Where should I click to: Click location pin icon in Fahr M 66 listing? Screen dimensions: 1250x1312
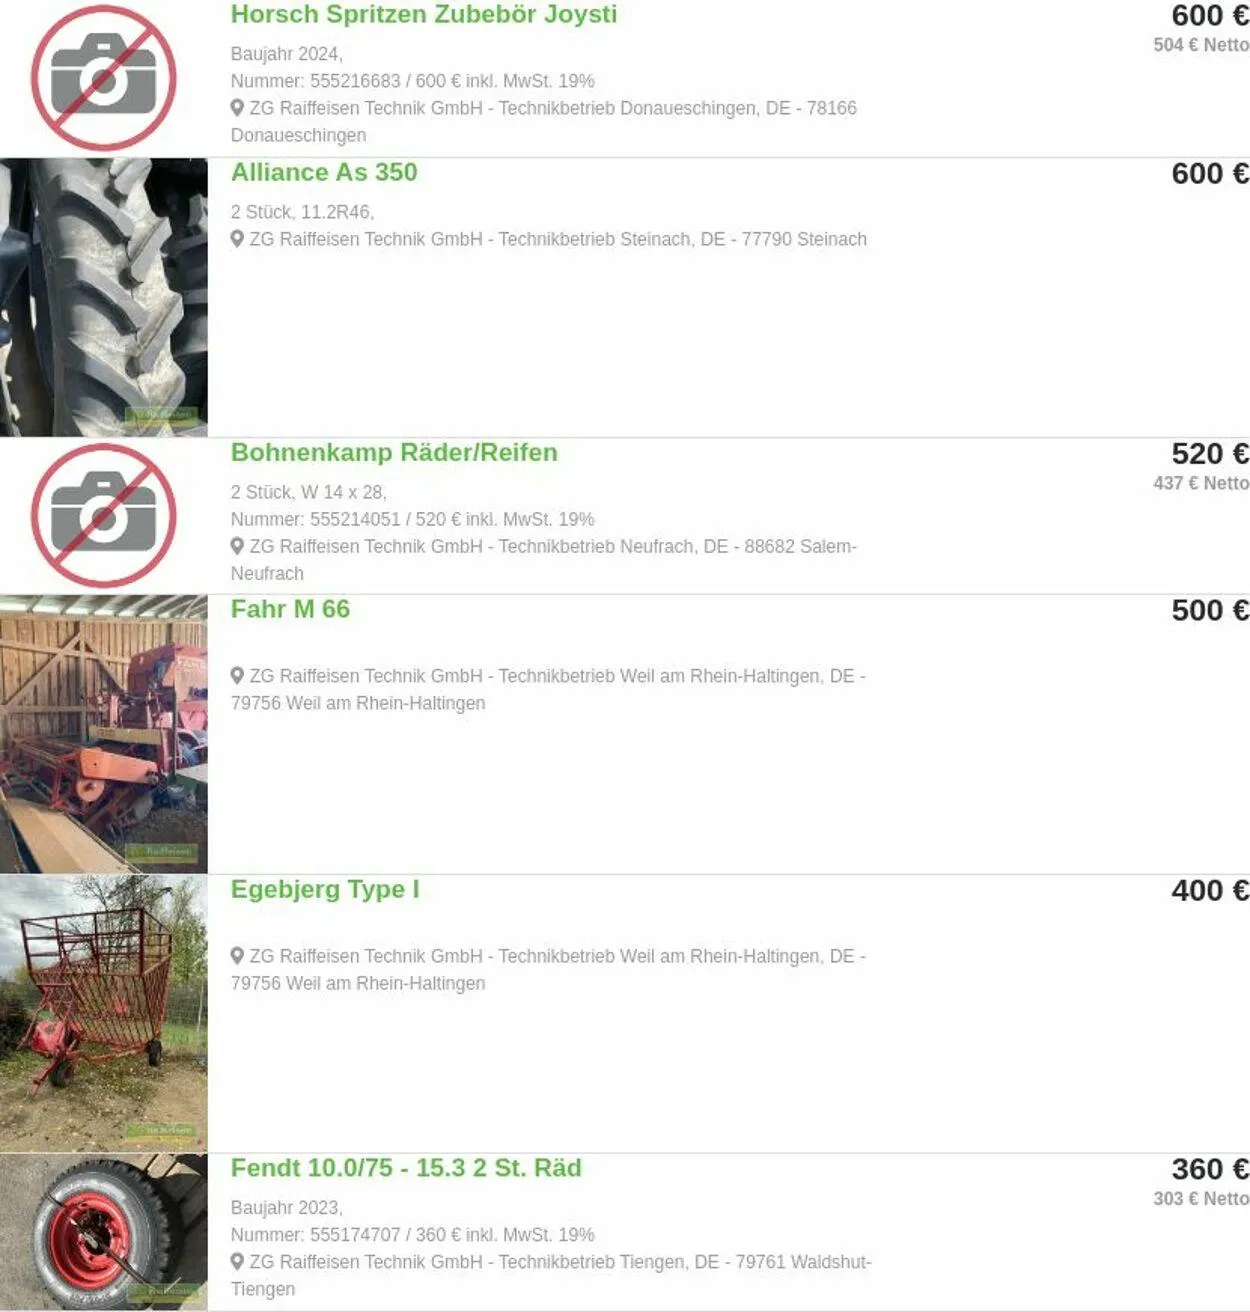[x=237, y=675]
